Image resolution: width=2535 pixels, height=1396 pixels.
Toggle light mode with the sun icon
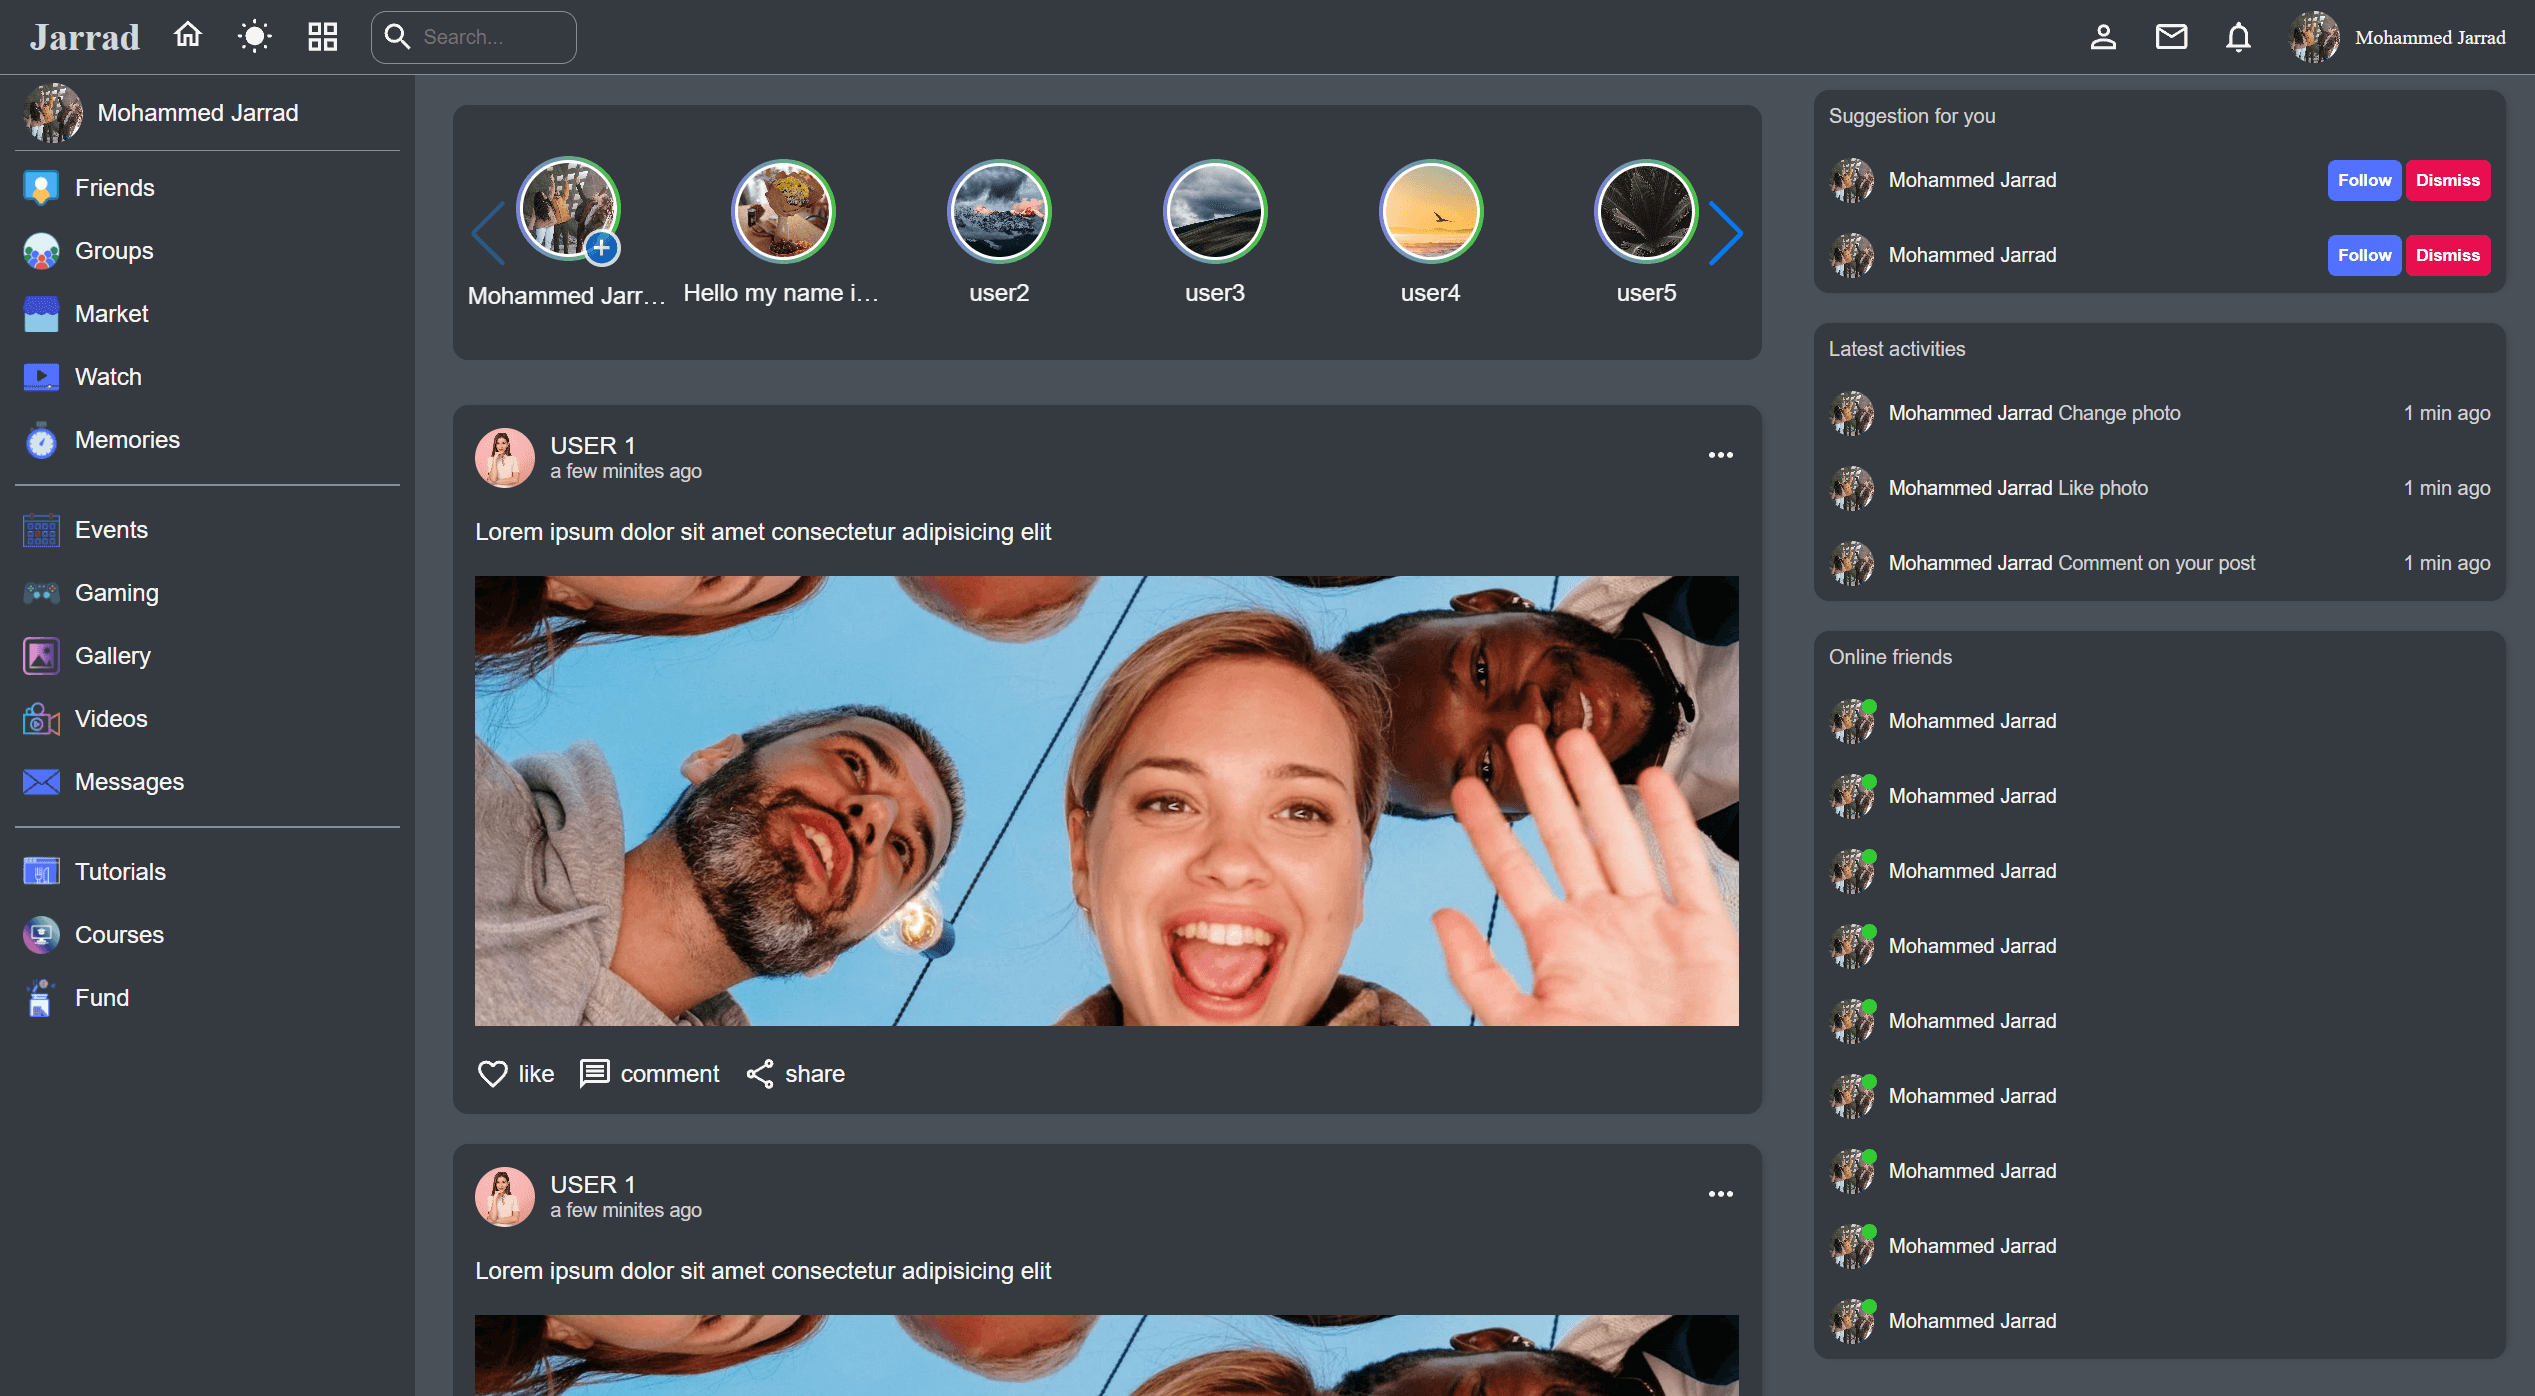[255, 37]
